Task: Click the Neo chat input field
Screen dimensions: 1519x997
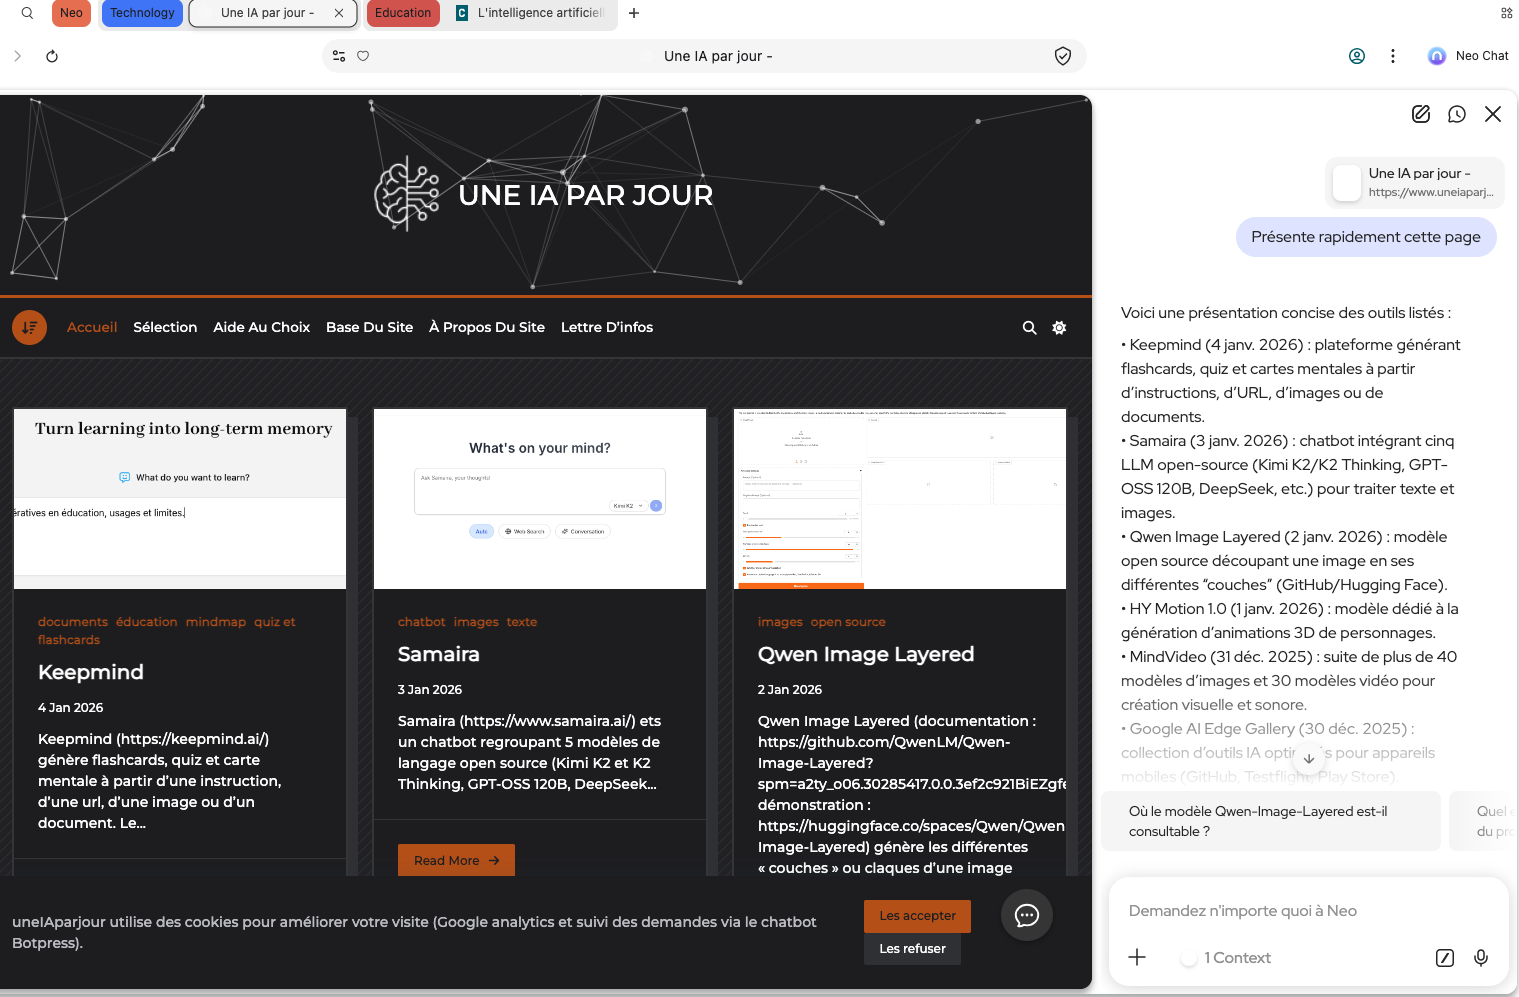Action: [1300, 911]
